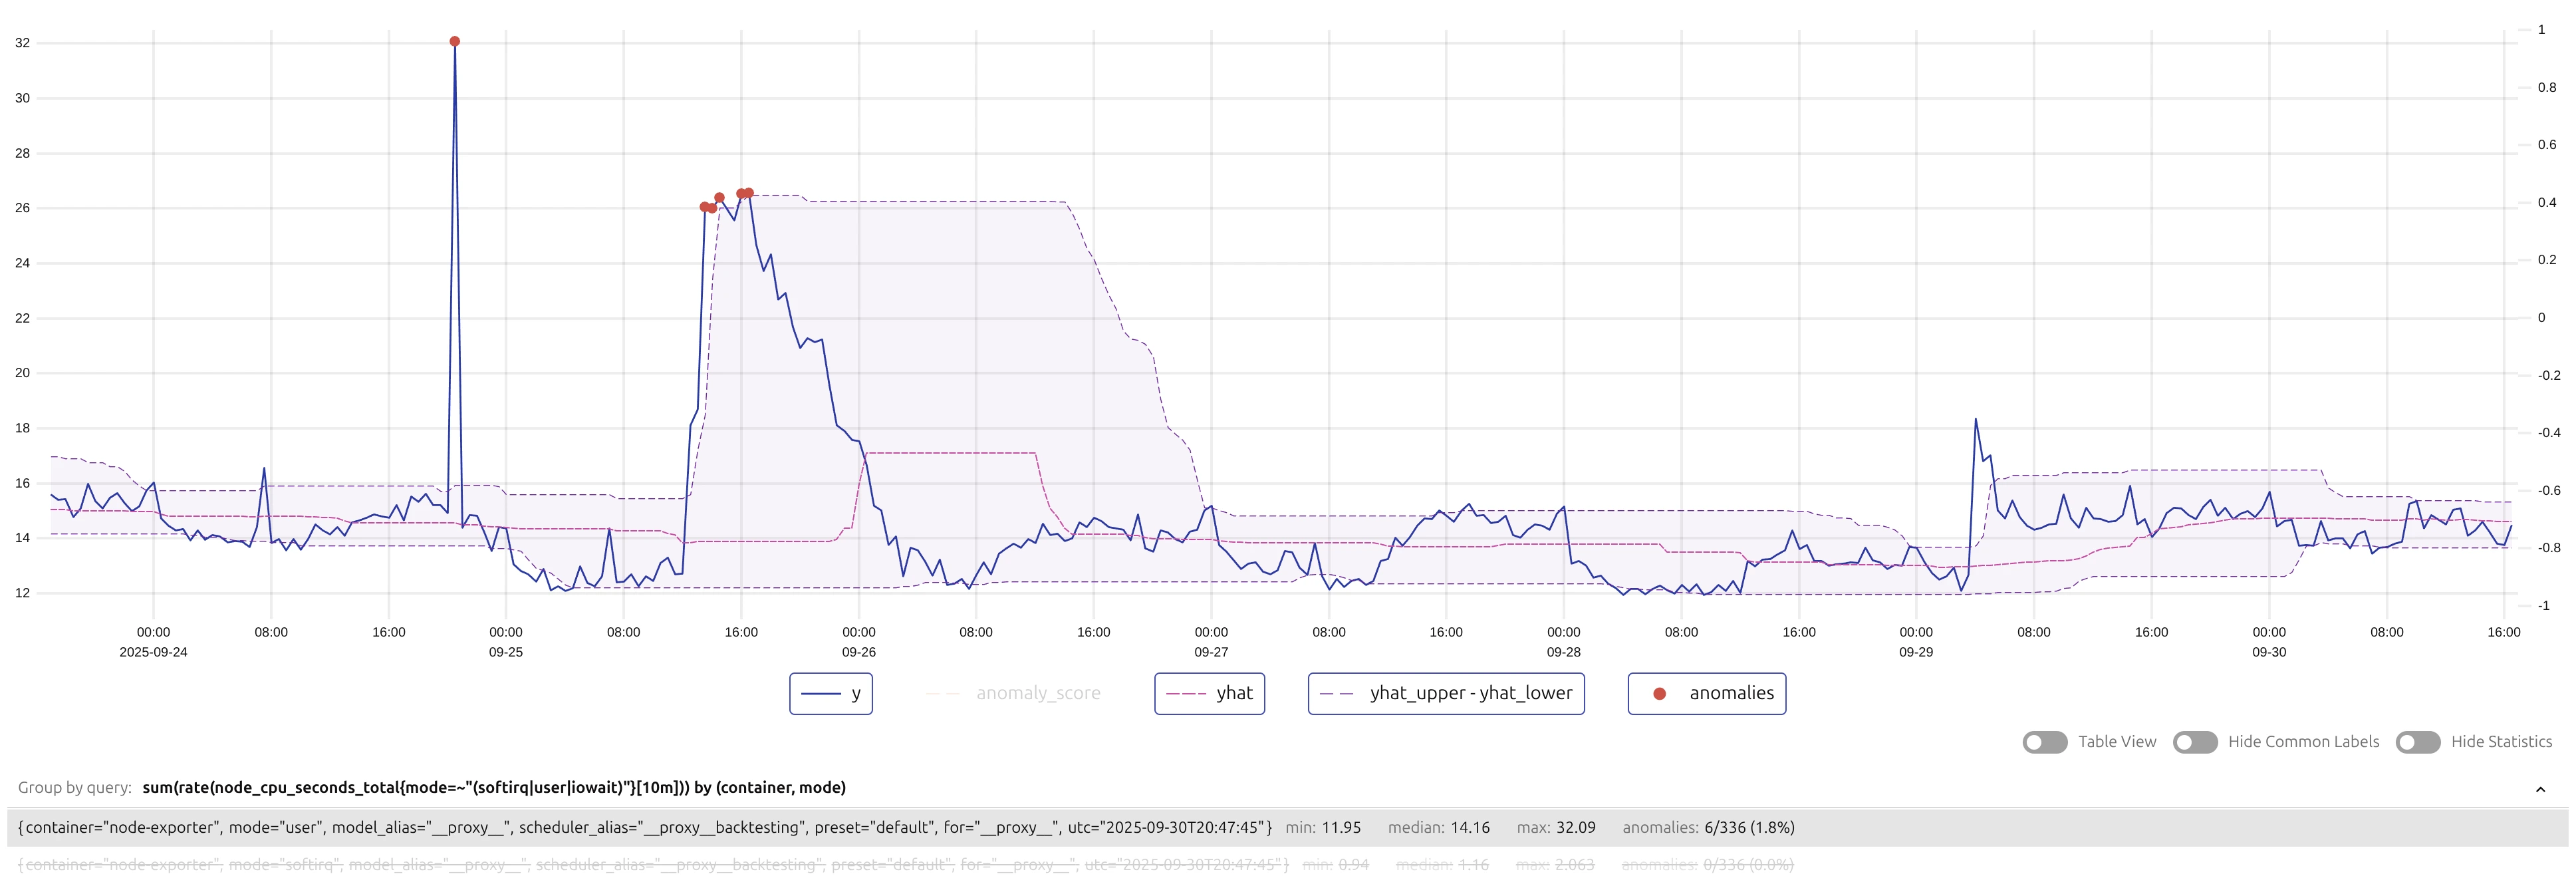Click the red dot in anomalies legend
The height and width of the screenshot is (888, 2576).
(1659, 694)
